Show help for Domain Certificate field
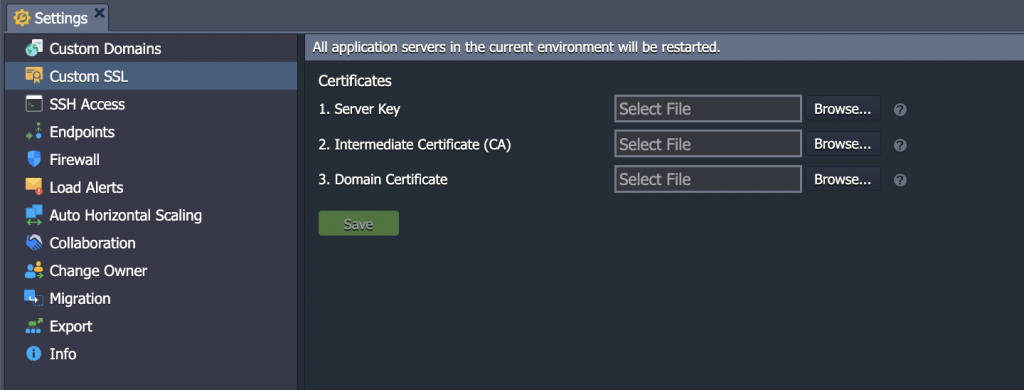 [900, 180]
